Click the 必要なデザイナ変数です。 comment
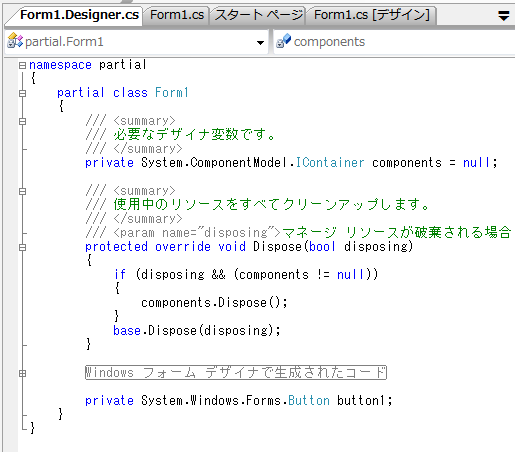The width and height of the screenshot is (515, 452). [x=194, y=135]
